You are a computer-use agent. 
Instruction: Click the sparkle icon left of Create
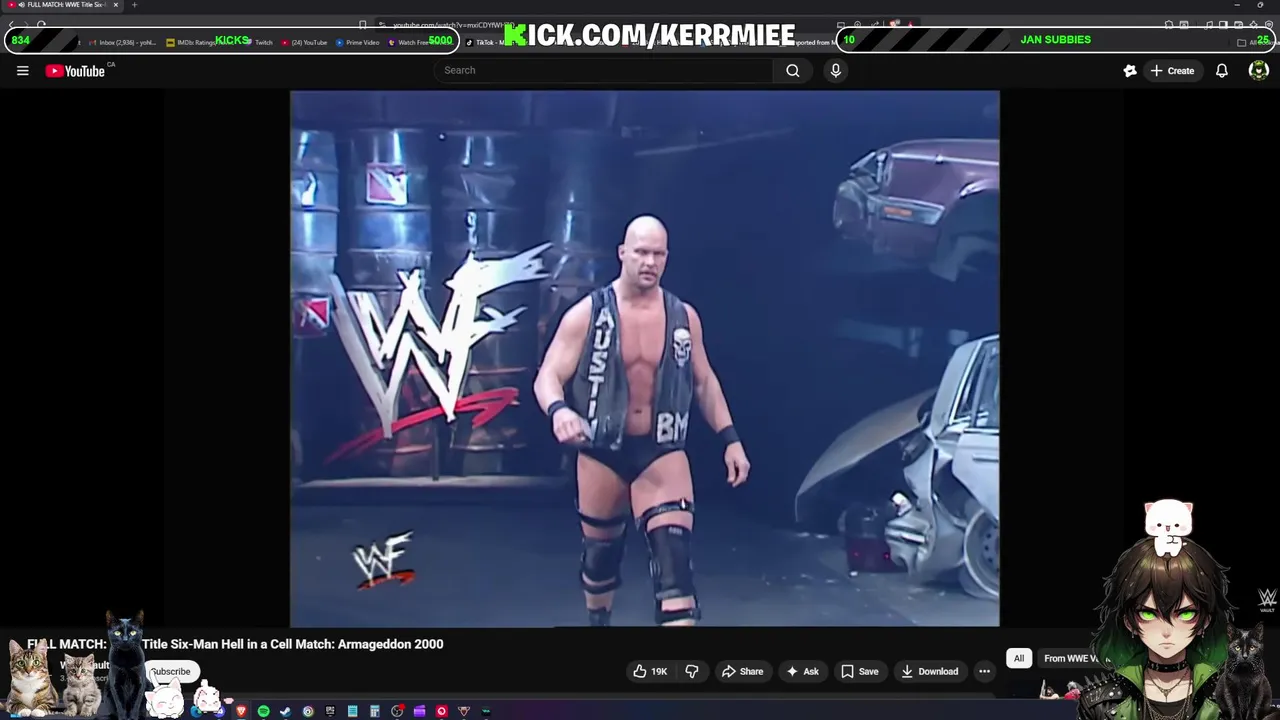[1130, 71]
